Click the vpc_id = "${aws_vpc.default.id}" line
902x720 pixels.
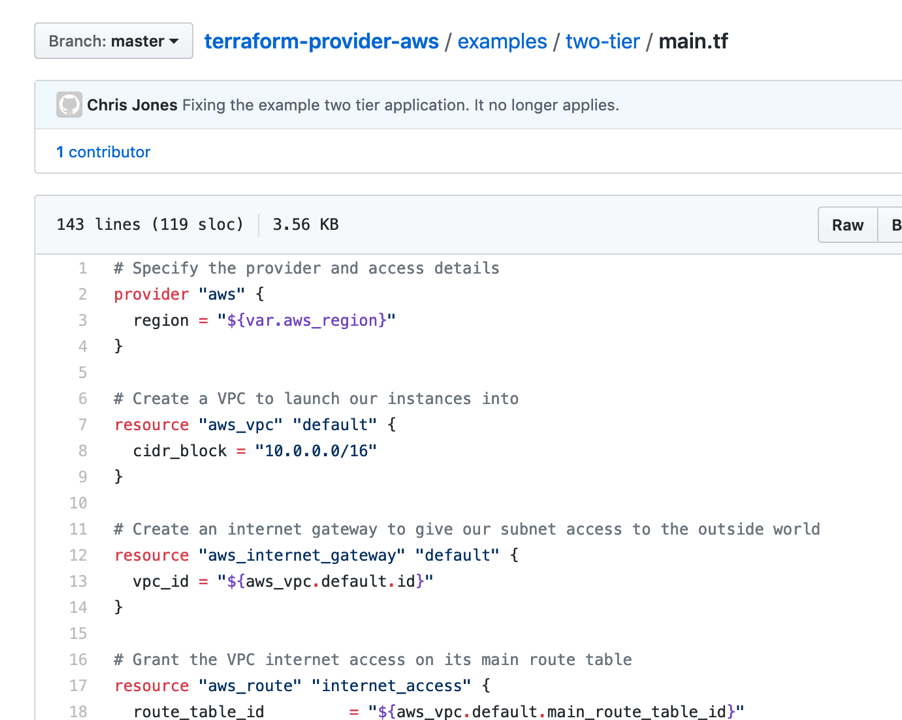(x=283, y=581)
